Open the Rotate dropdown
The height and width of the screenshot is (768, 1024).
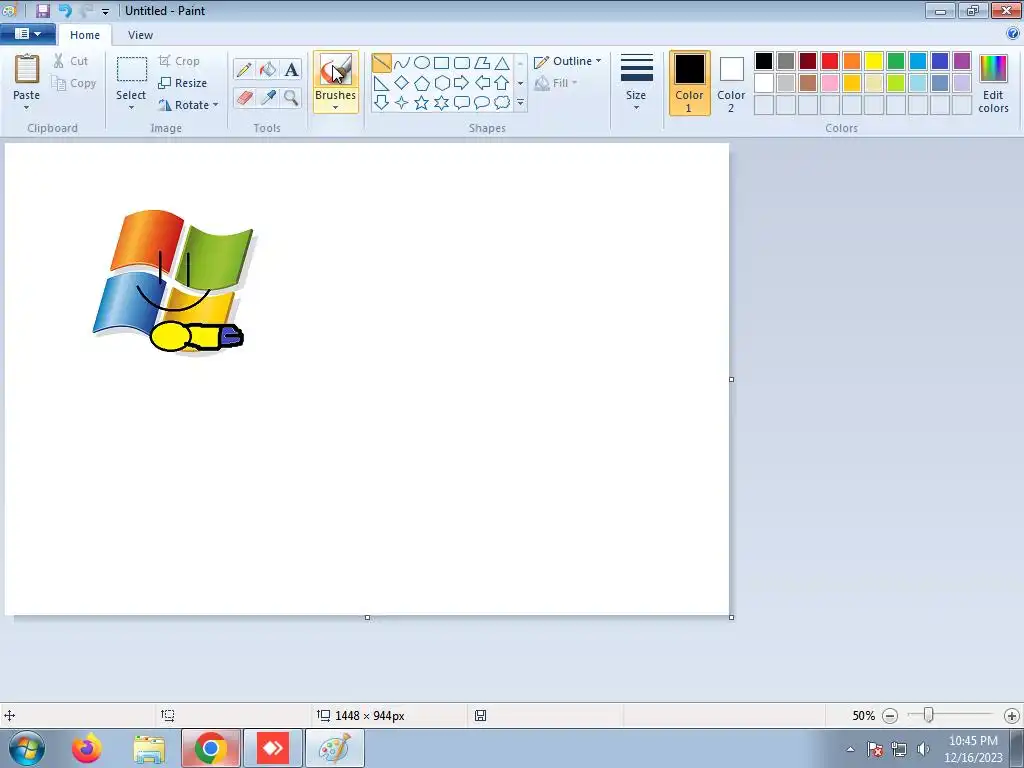point(188,105)
